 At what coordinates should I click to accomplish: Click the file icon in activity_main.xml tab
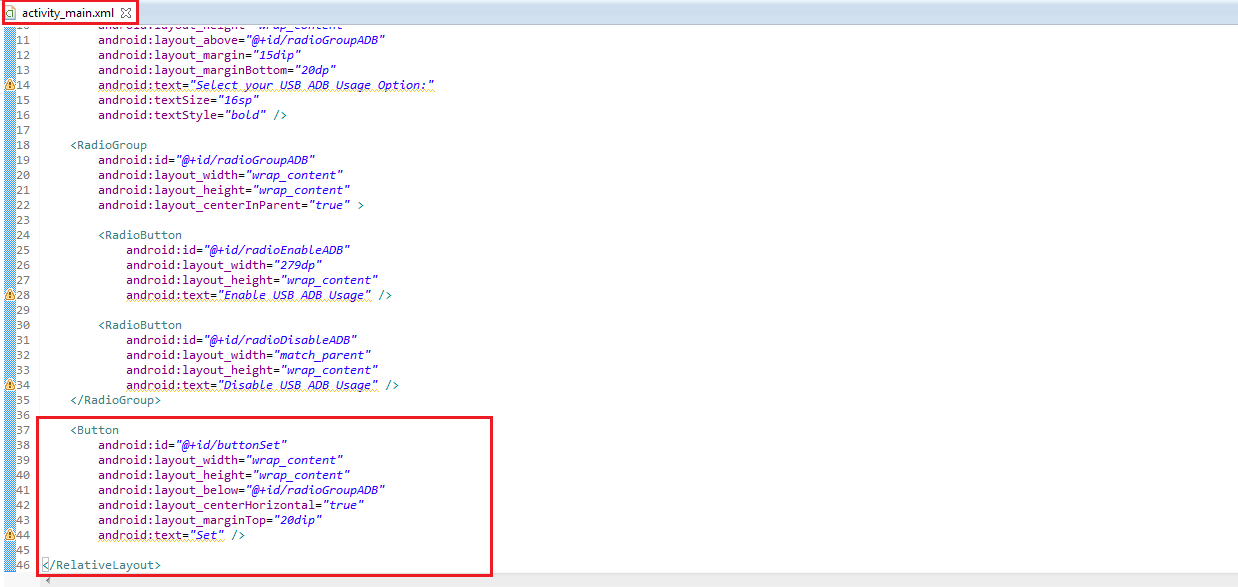coord(11,12)
